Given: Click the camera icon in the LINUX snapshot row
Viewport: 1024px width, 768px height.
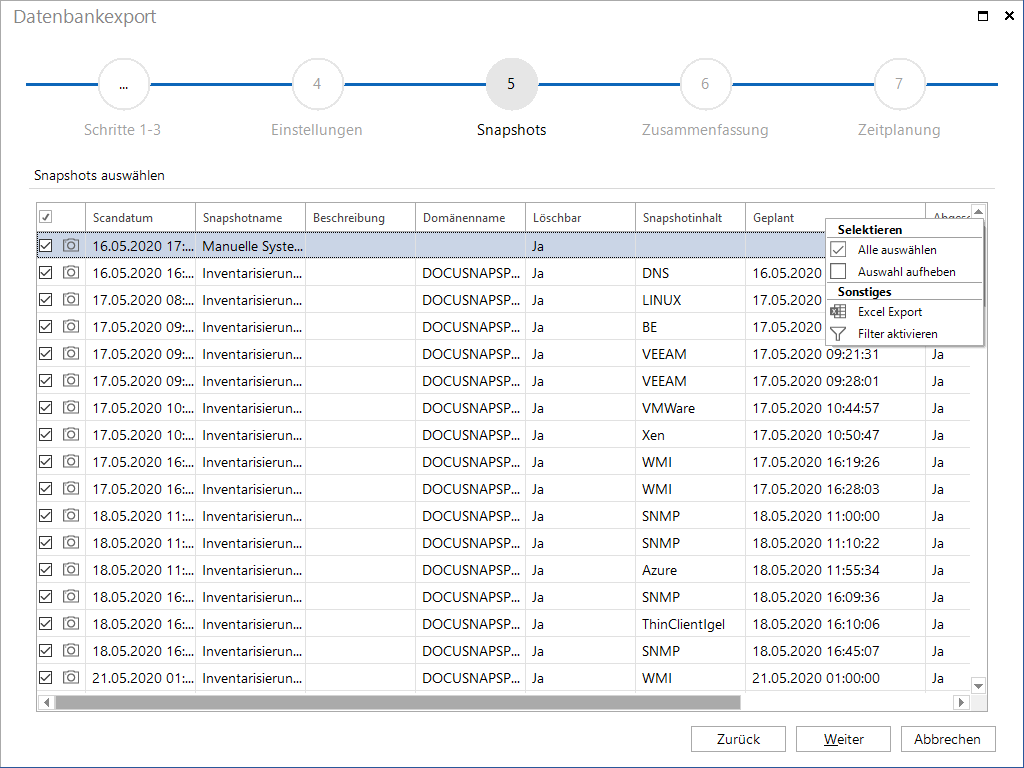Looking at the screenshot, I should click(71, 300).
